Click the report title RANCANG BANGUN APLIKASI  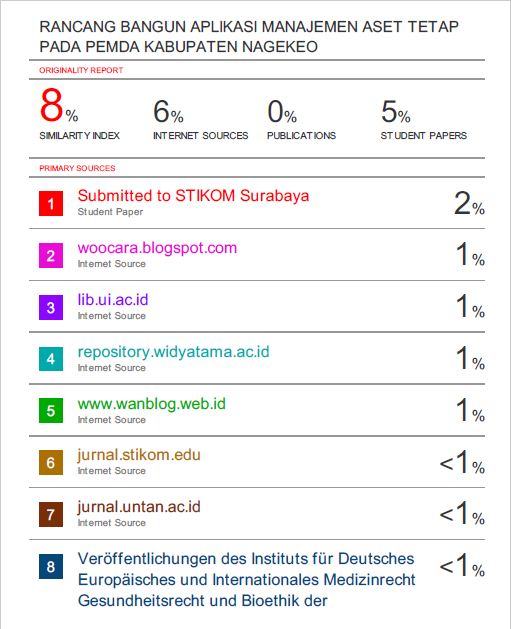pos(249,37)
